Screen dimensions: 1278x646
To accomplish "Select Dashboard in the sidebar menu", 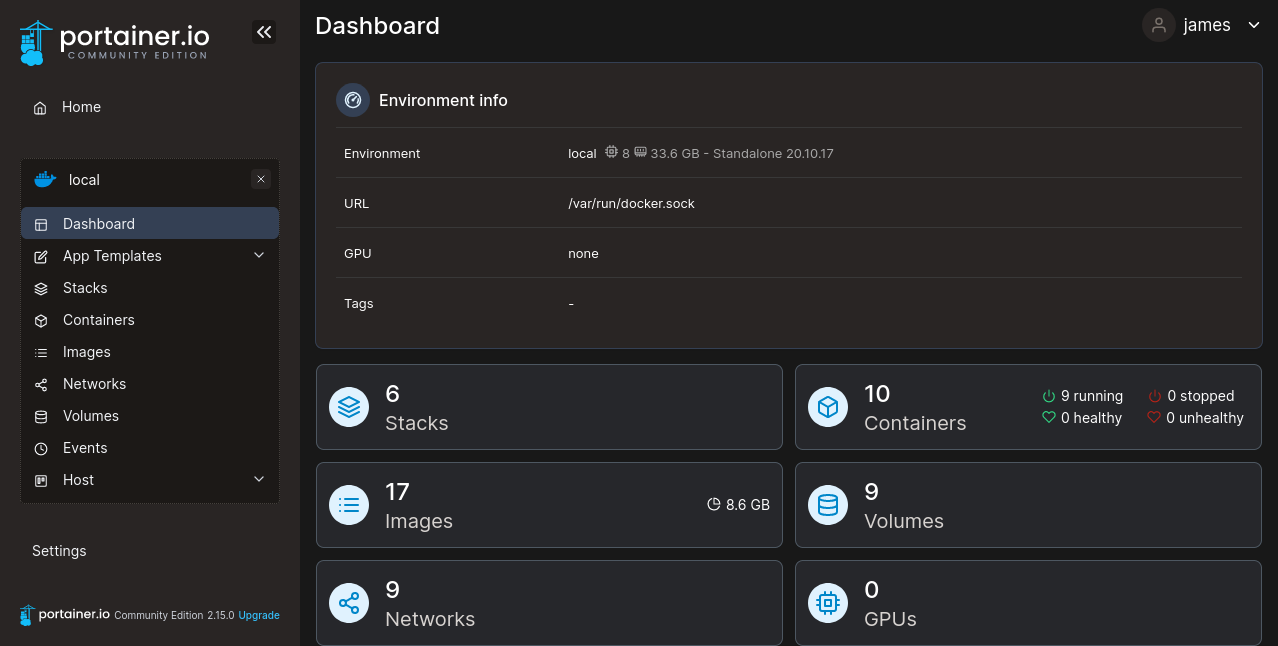I will [98, 224].
